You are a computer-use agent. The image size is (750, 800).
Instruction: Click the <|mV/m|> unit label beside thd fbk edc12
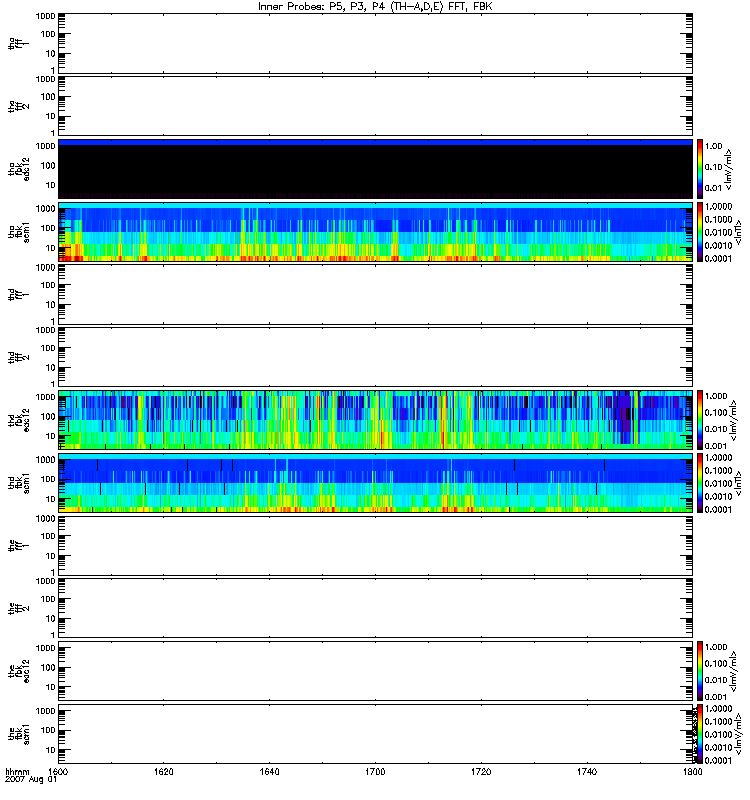pyautogui.click(x=733, y=420)
